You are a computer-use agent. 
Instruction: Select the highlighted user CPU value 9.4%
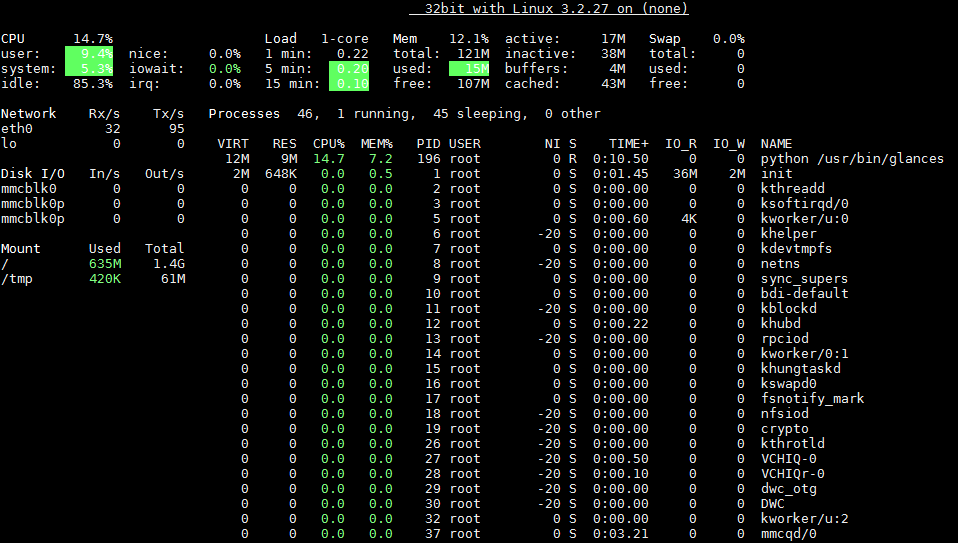pyautogui.click(x=89, y=54)
